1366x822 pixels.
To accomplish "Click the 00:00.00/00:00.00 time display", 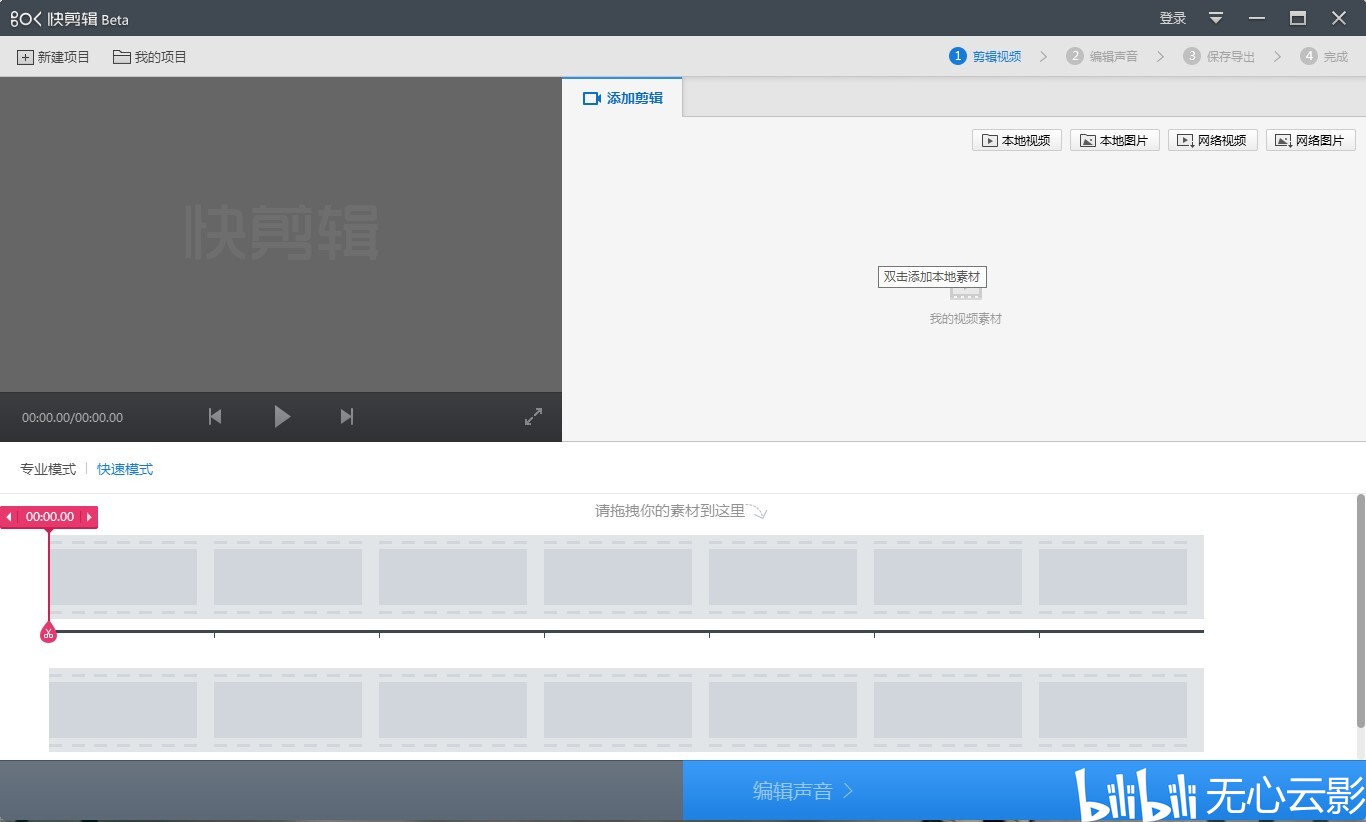I will [x=73, y=418].
